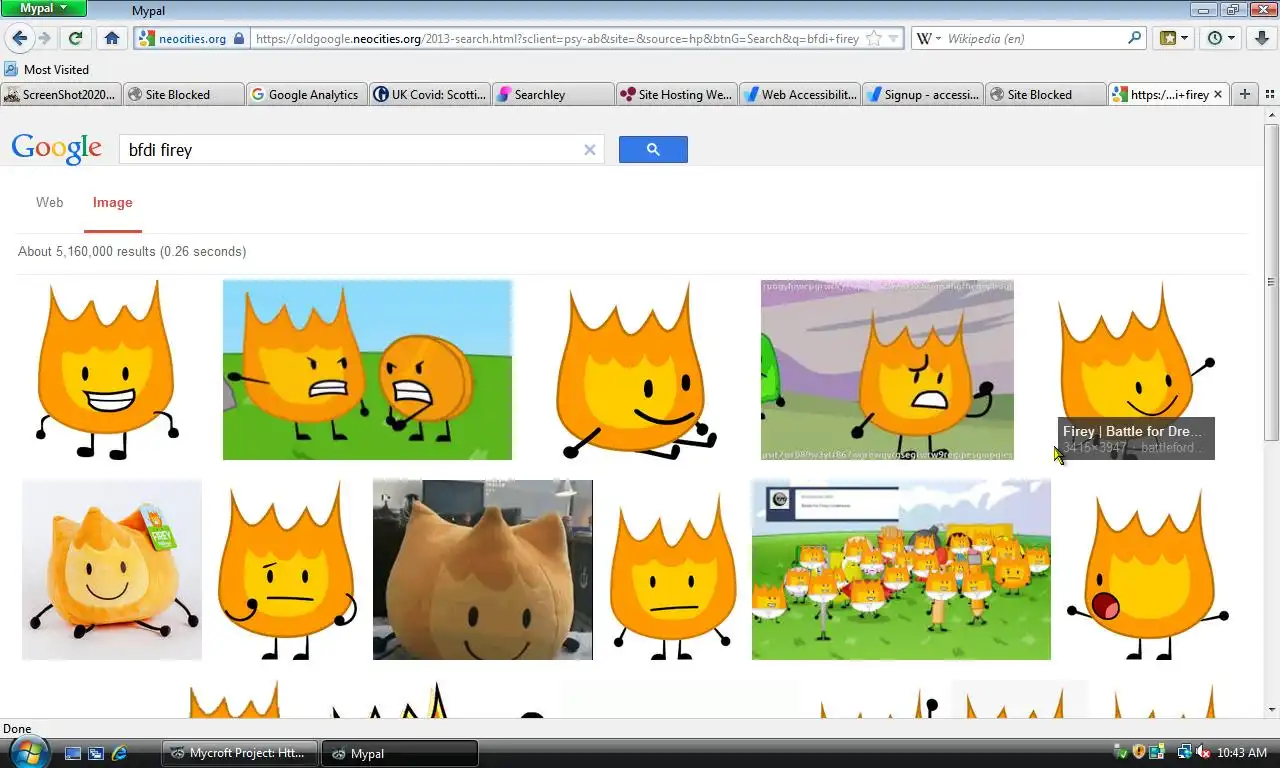
Task: Open the Windows Start menu
Action: (27, 752)
